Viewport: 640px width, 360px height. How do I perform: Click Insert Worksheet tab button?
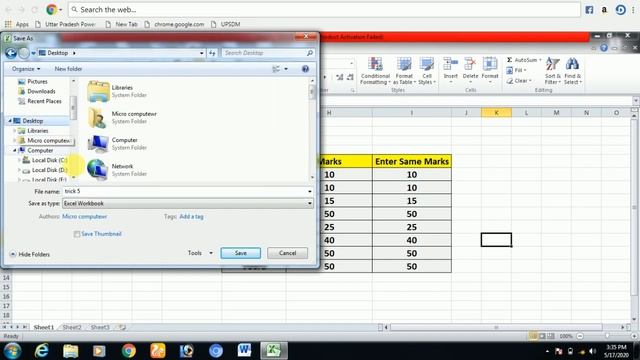[122, 327]
